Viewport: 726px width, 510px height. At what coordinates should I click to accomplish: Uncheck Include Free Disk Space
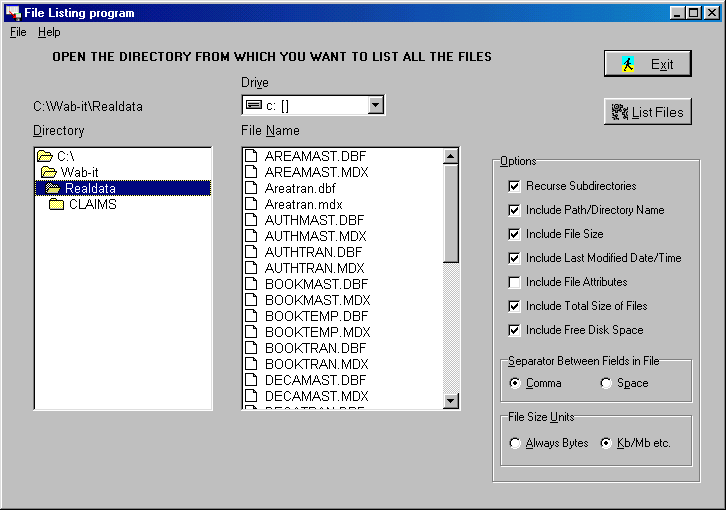(x=514, y=330)
